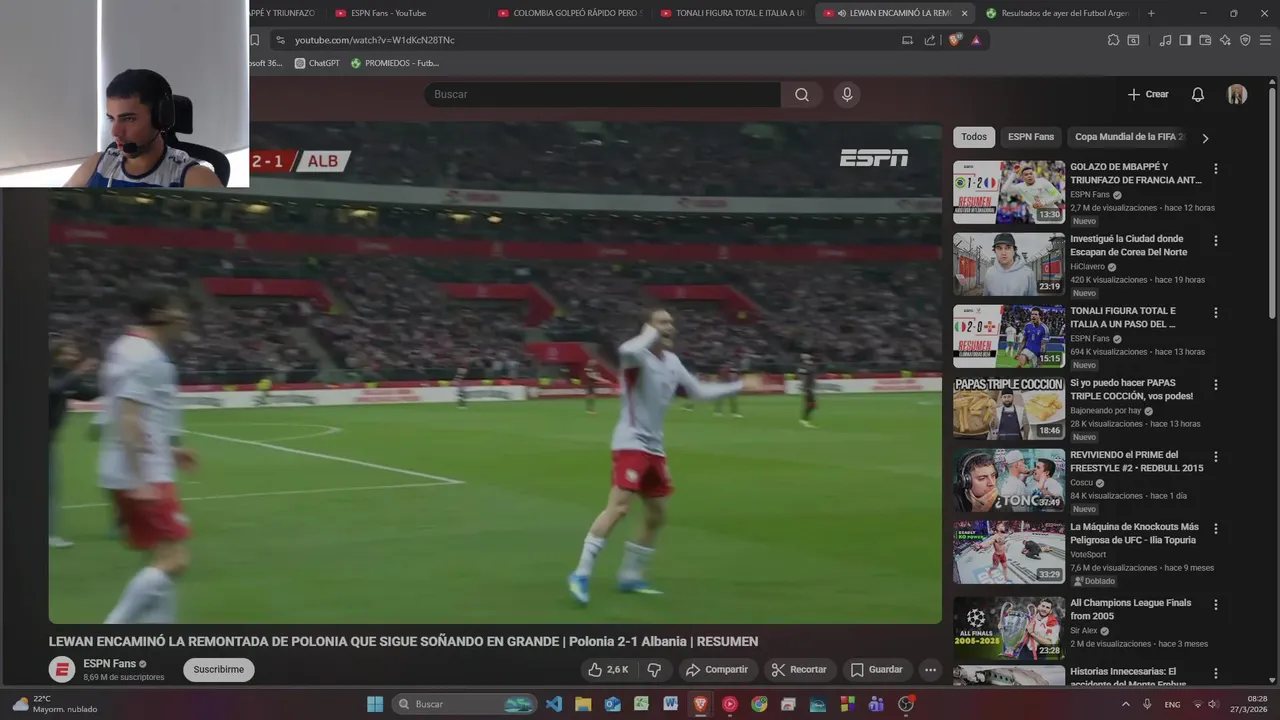Open options for REVIVIENDO el PRIME video
The height and width of the screenshot is (720, 1280).
click(1216, 457)
